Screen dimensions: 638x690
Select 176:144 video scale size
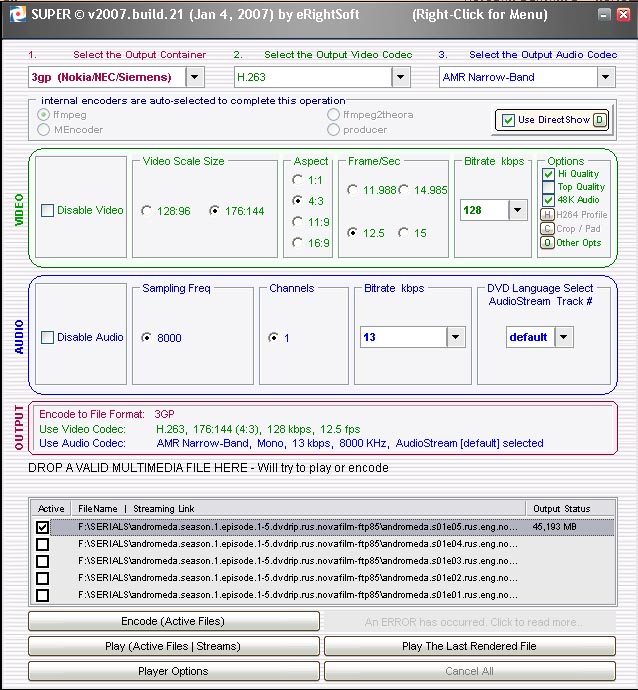[x=214, y=211]
